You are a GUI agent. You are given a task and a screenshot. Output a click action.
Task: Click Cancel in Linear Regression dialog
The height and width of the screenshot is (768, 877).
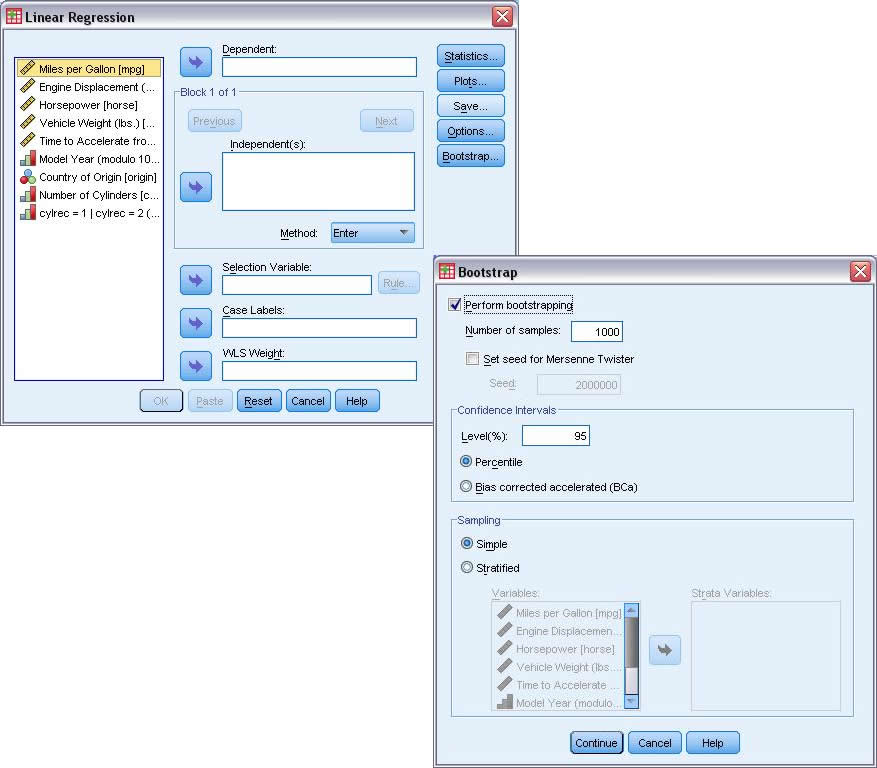(308, 401)
